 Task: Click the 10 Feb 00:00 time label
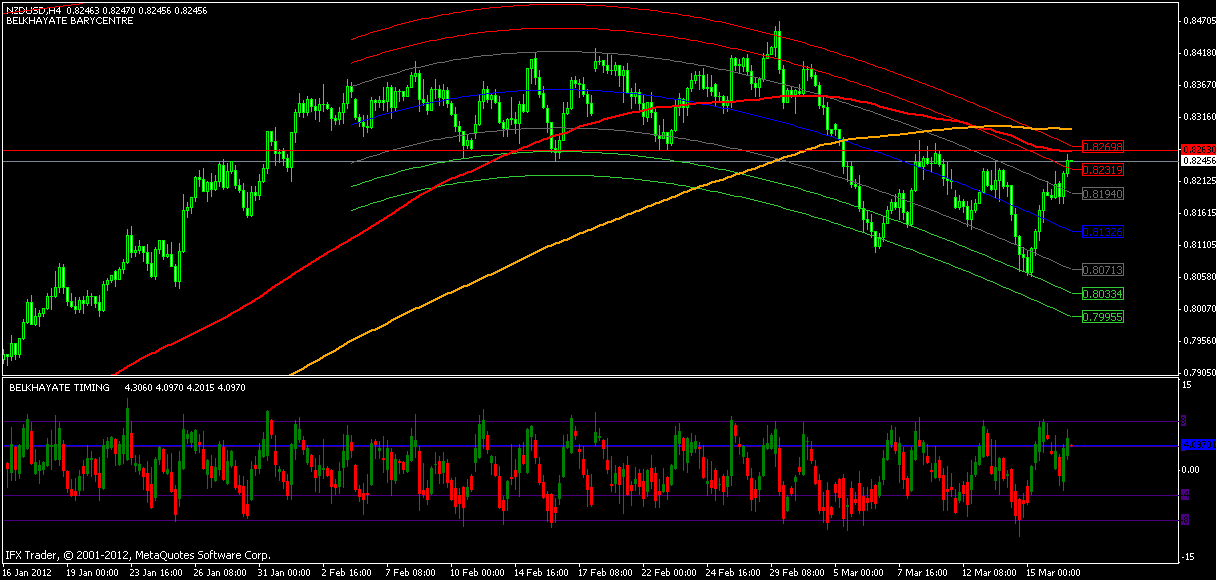477,573
